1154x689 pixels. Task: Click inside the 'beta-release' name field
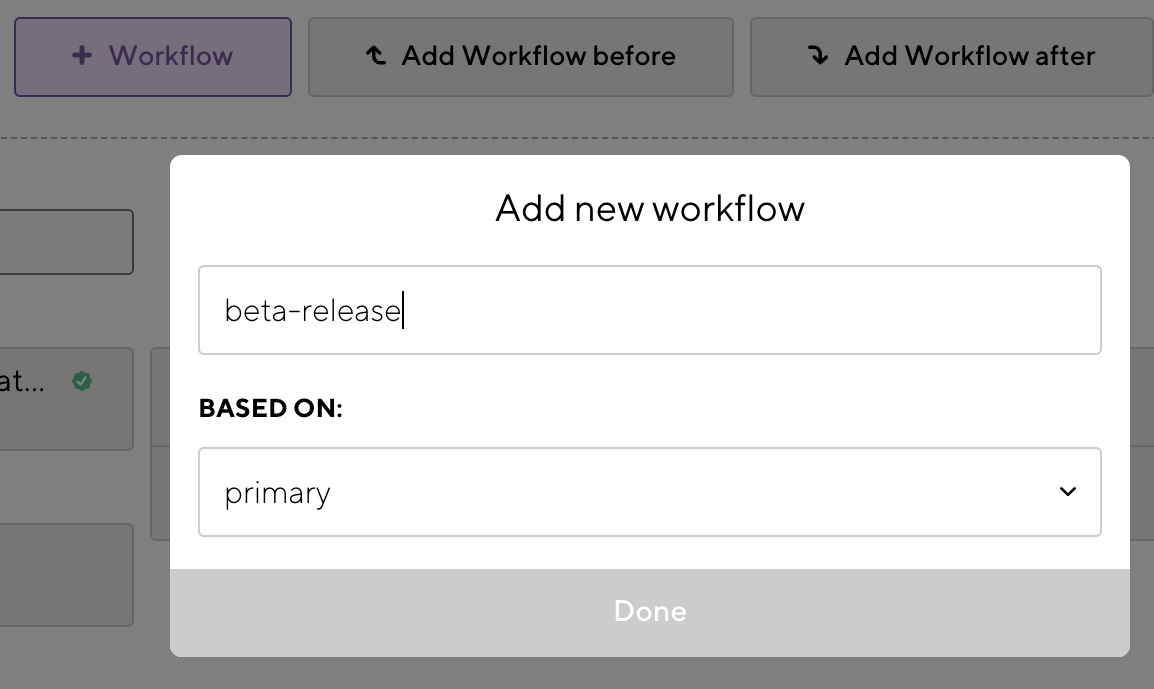click(650, 310)
